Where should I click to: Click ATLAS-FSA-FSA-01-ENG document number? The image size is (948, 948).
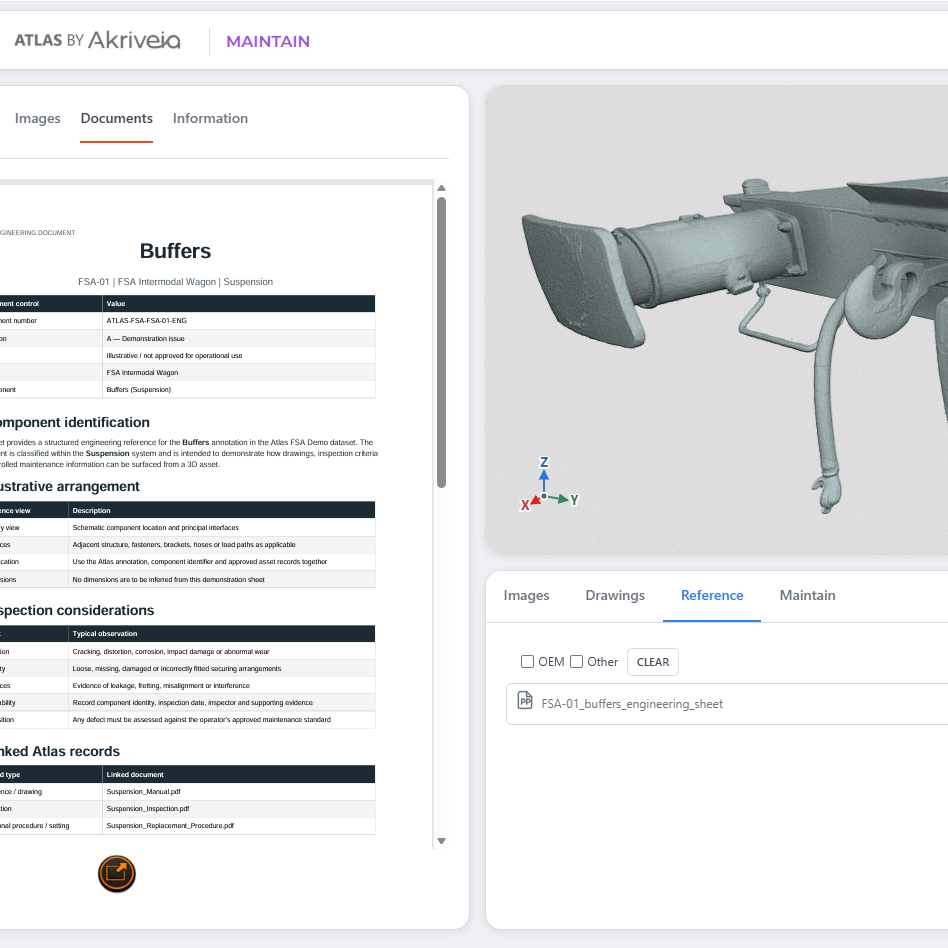click(x=146, y=320)
